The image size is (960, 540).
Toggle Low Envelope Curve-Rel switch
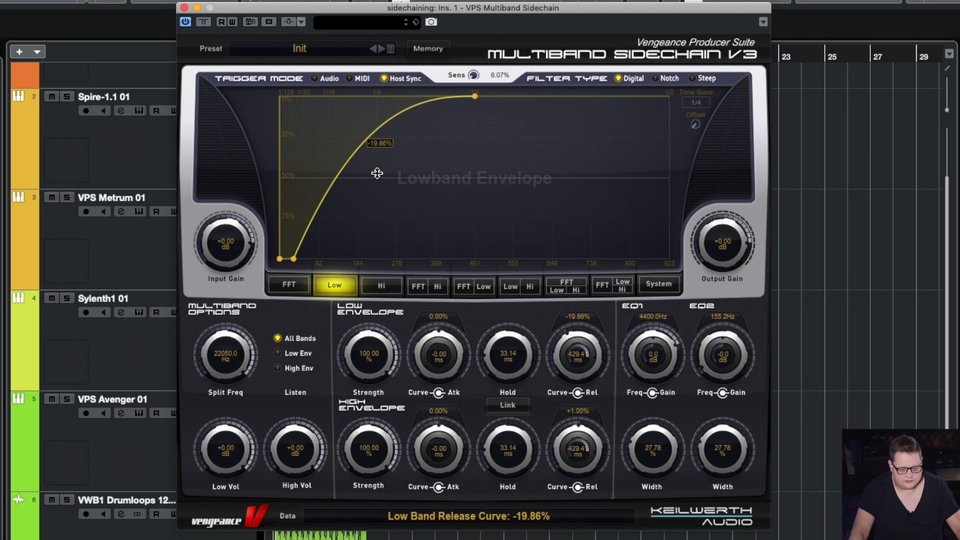[577, 392]
